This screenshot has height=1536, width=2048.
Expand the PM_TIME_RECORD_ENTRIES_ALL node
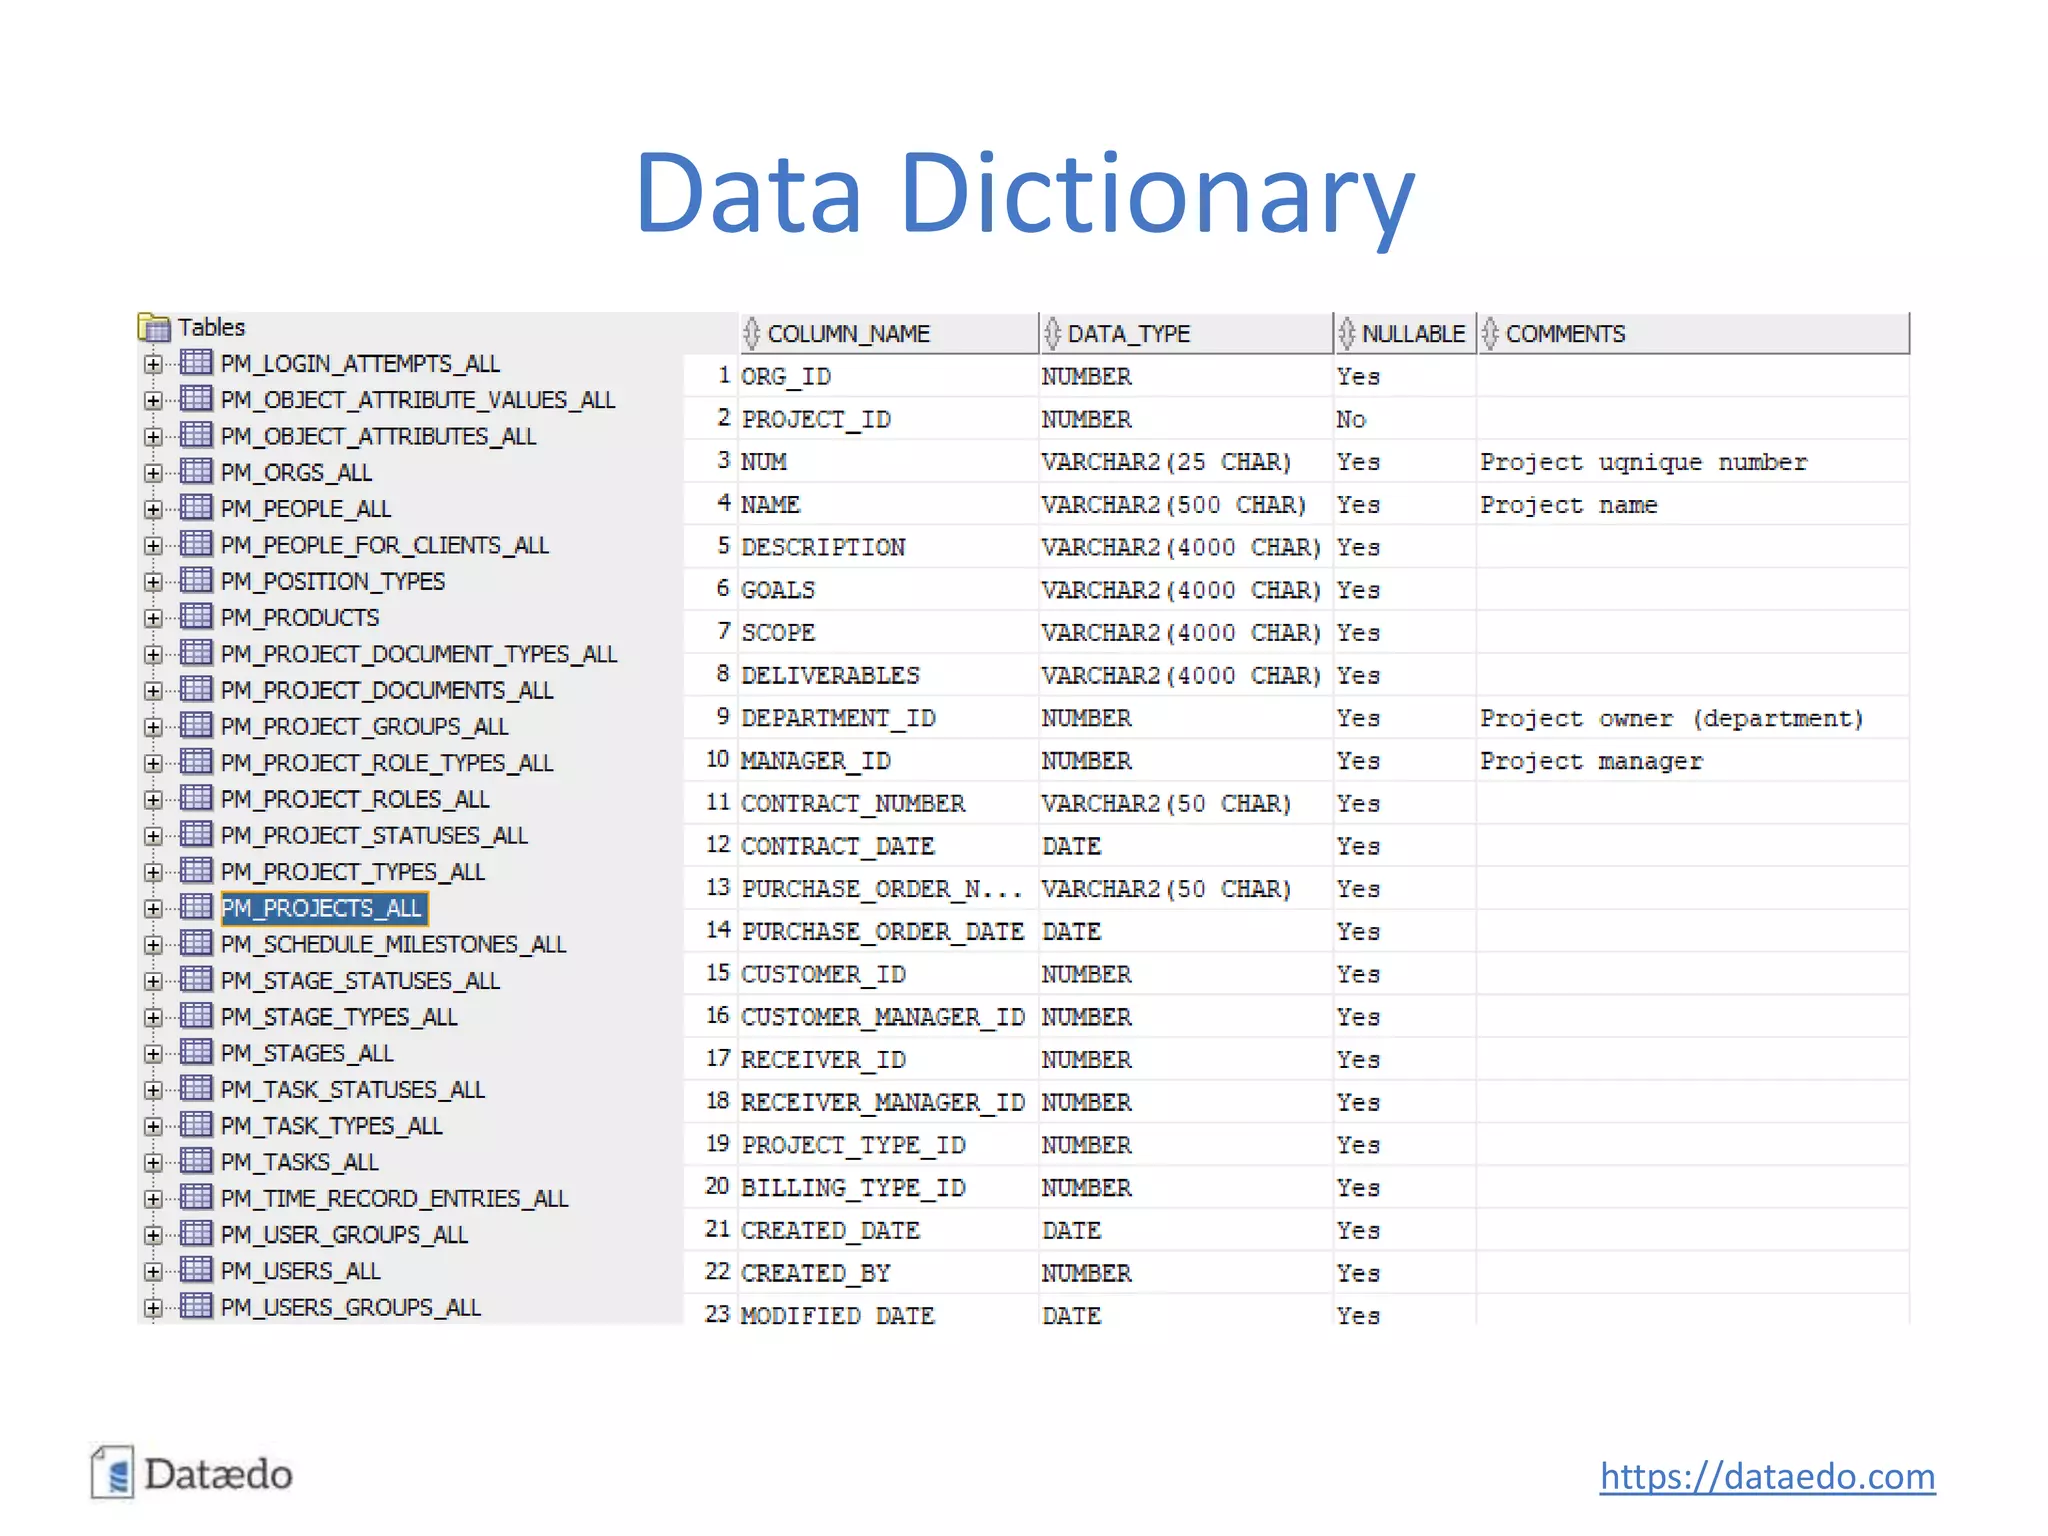coord(153,1199)
